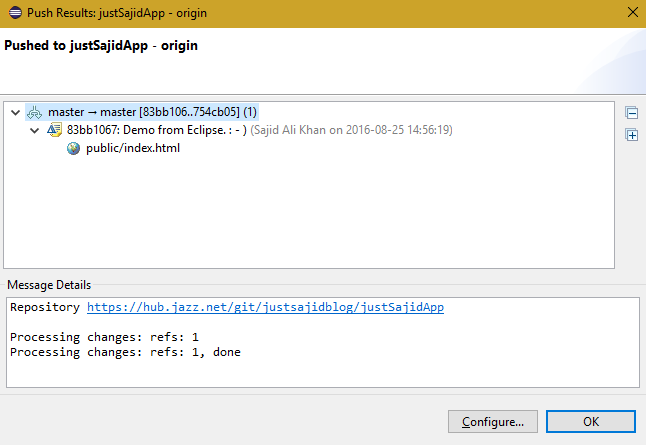Collapse the master → master tree node

click(x=16, y=112)
